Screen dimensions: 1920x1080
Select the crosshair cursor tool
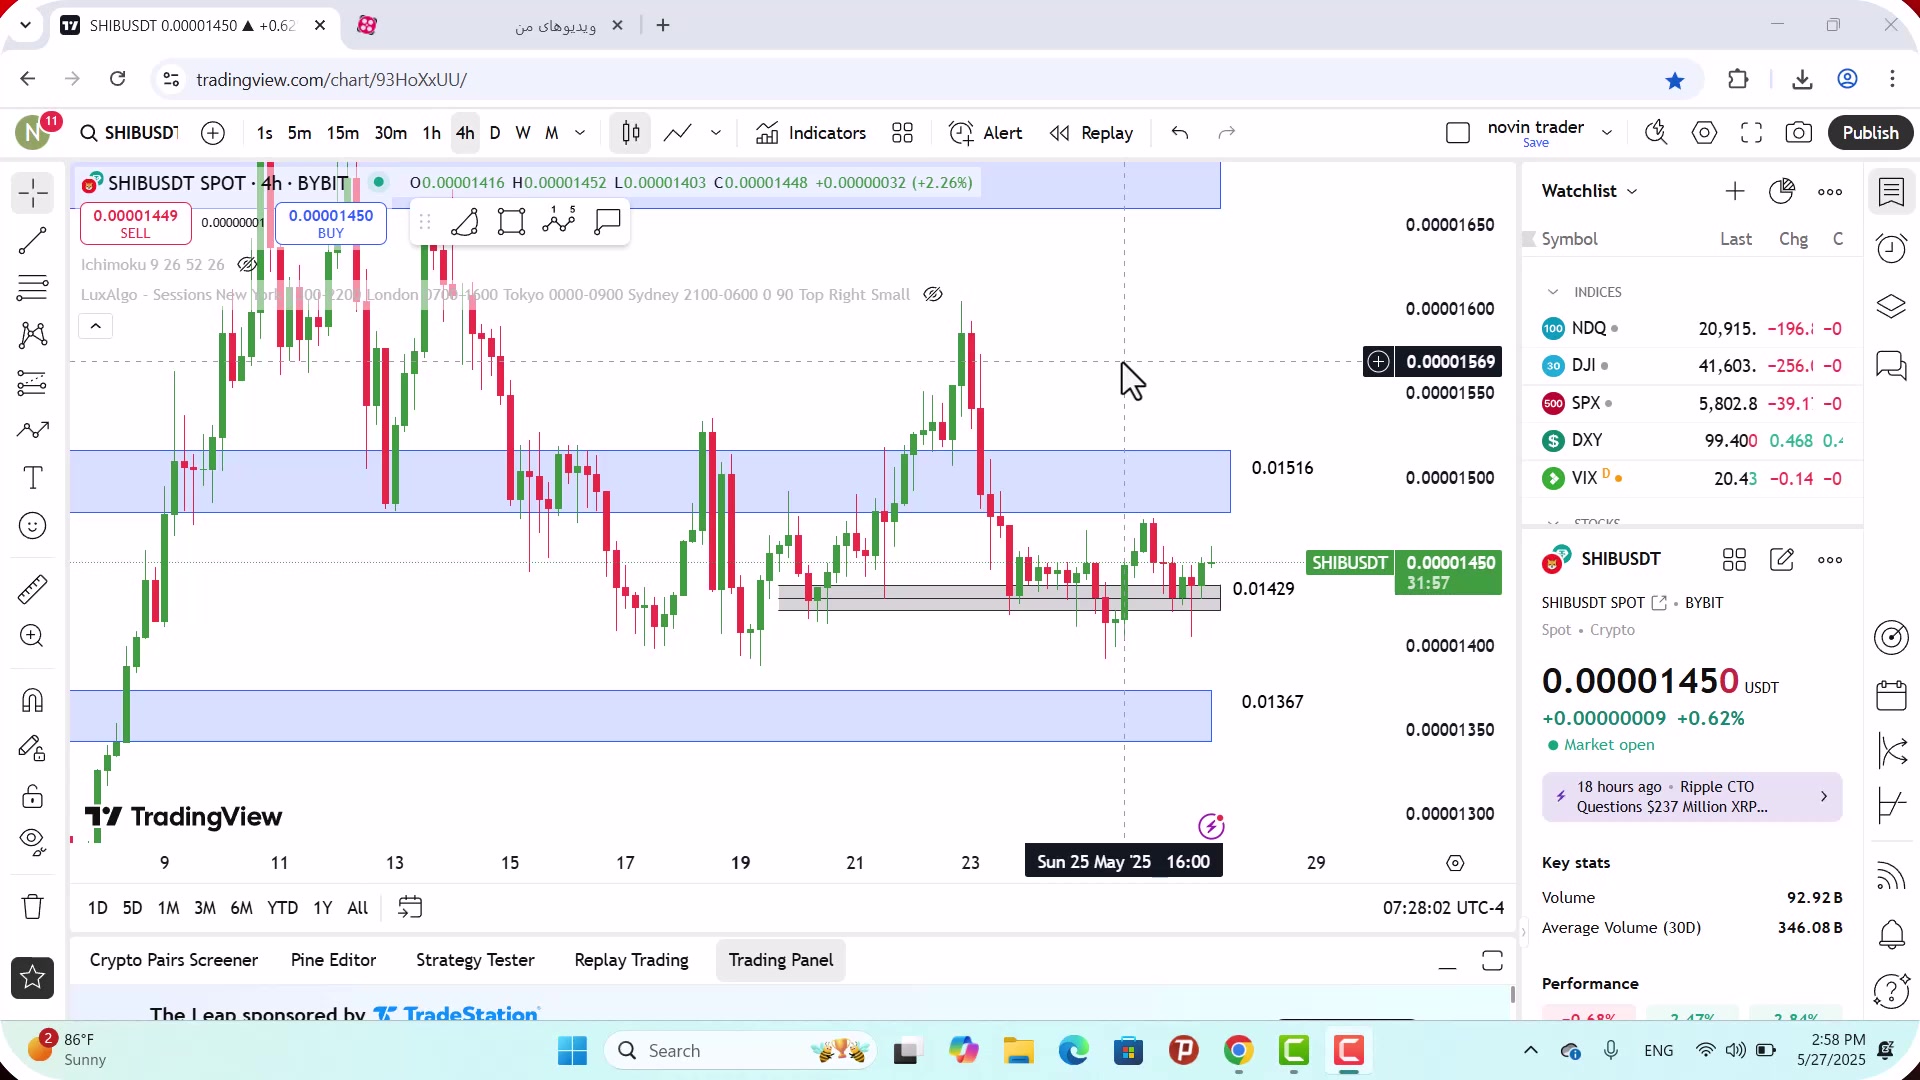click(x=33, y=193)
